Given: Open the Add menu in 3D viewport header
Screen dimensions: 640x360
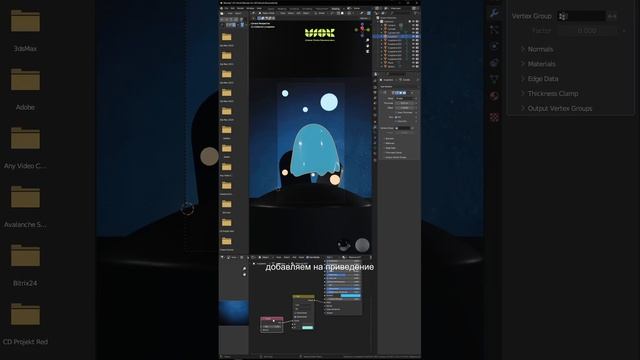Looking at the screenshot, I should pyautogui.click(x=298, y=13).
